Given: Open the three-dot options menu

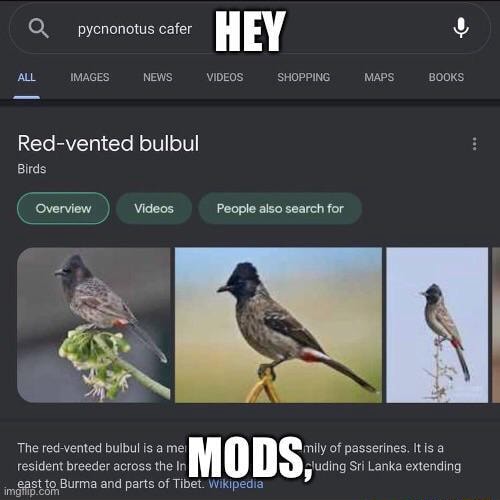Looking at the screenshot, I should click(x=475, y=144).
